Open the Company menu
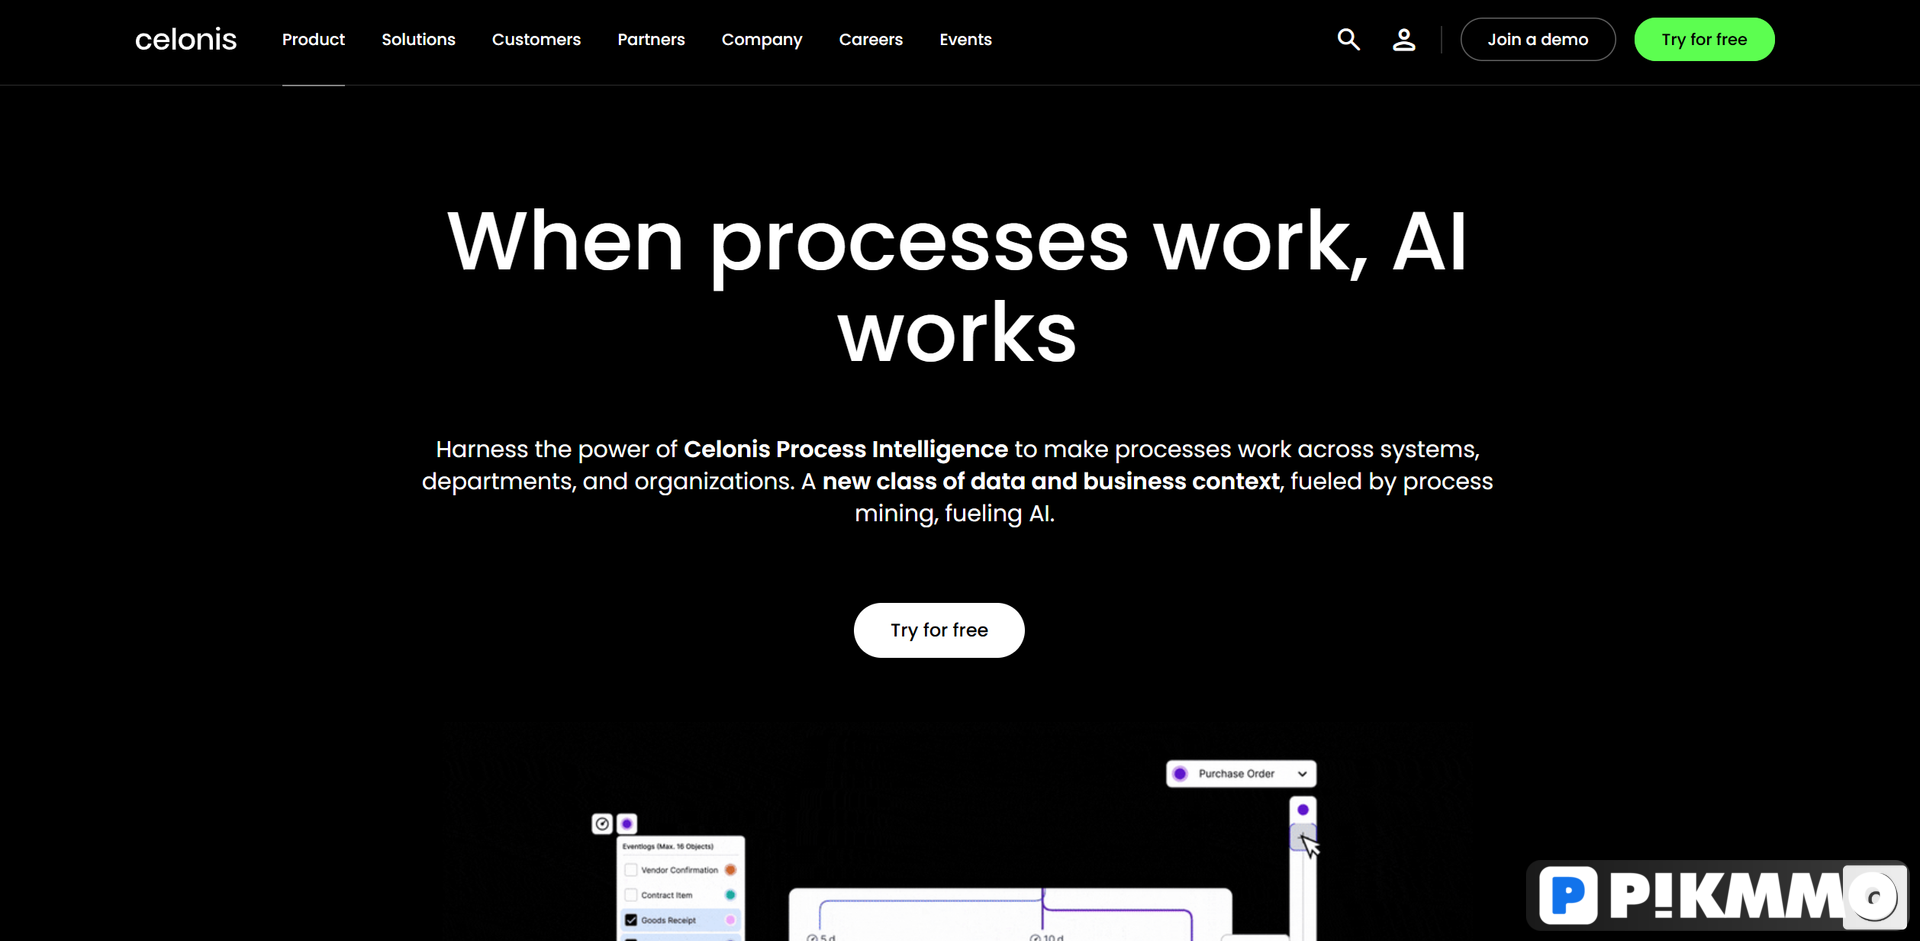 point(762,40)
